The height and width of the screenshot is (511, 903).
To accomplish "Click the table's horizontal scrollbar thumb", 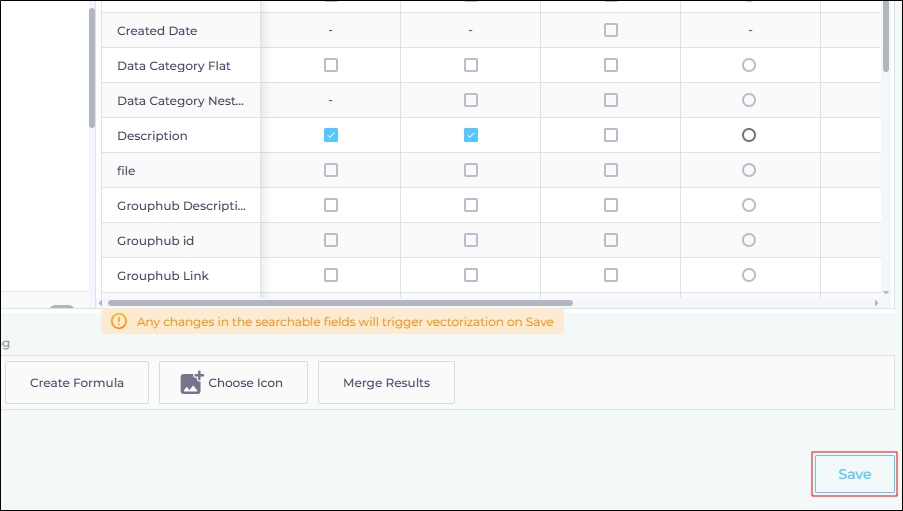I will click(x=340, y=302).
